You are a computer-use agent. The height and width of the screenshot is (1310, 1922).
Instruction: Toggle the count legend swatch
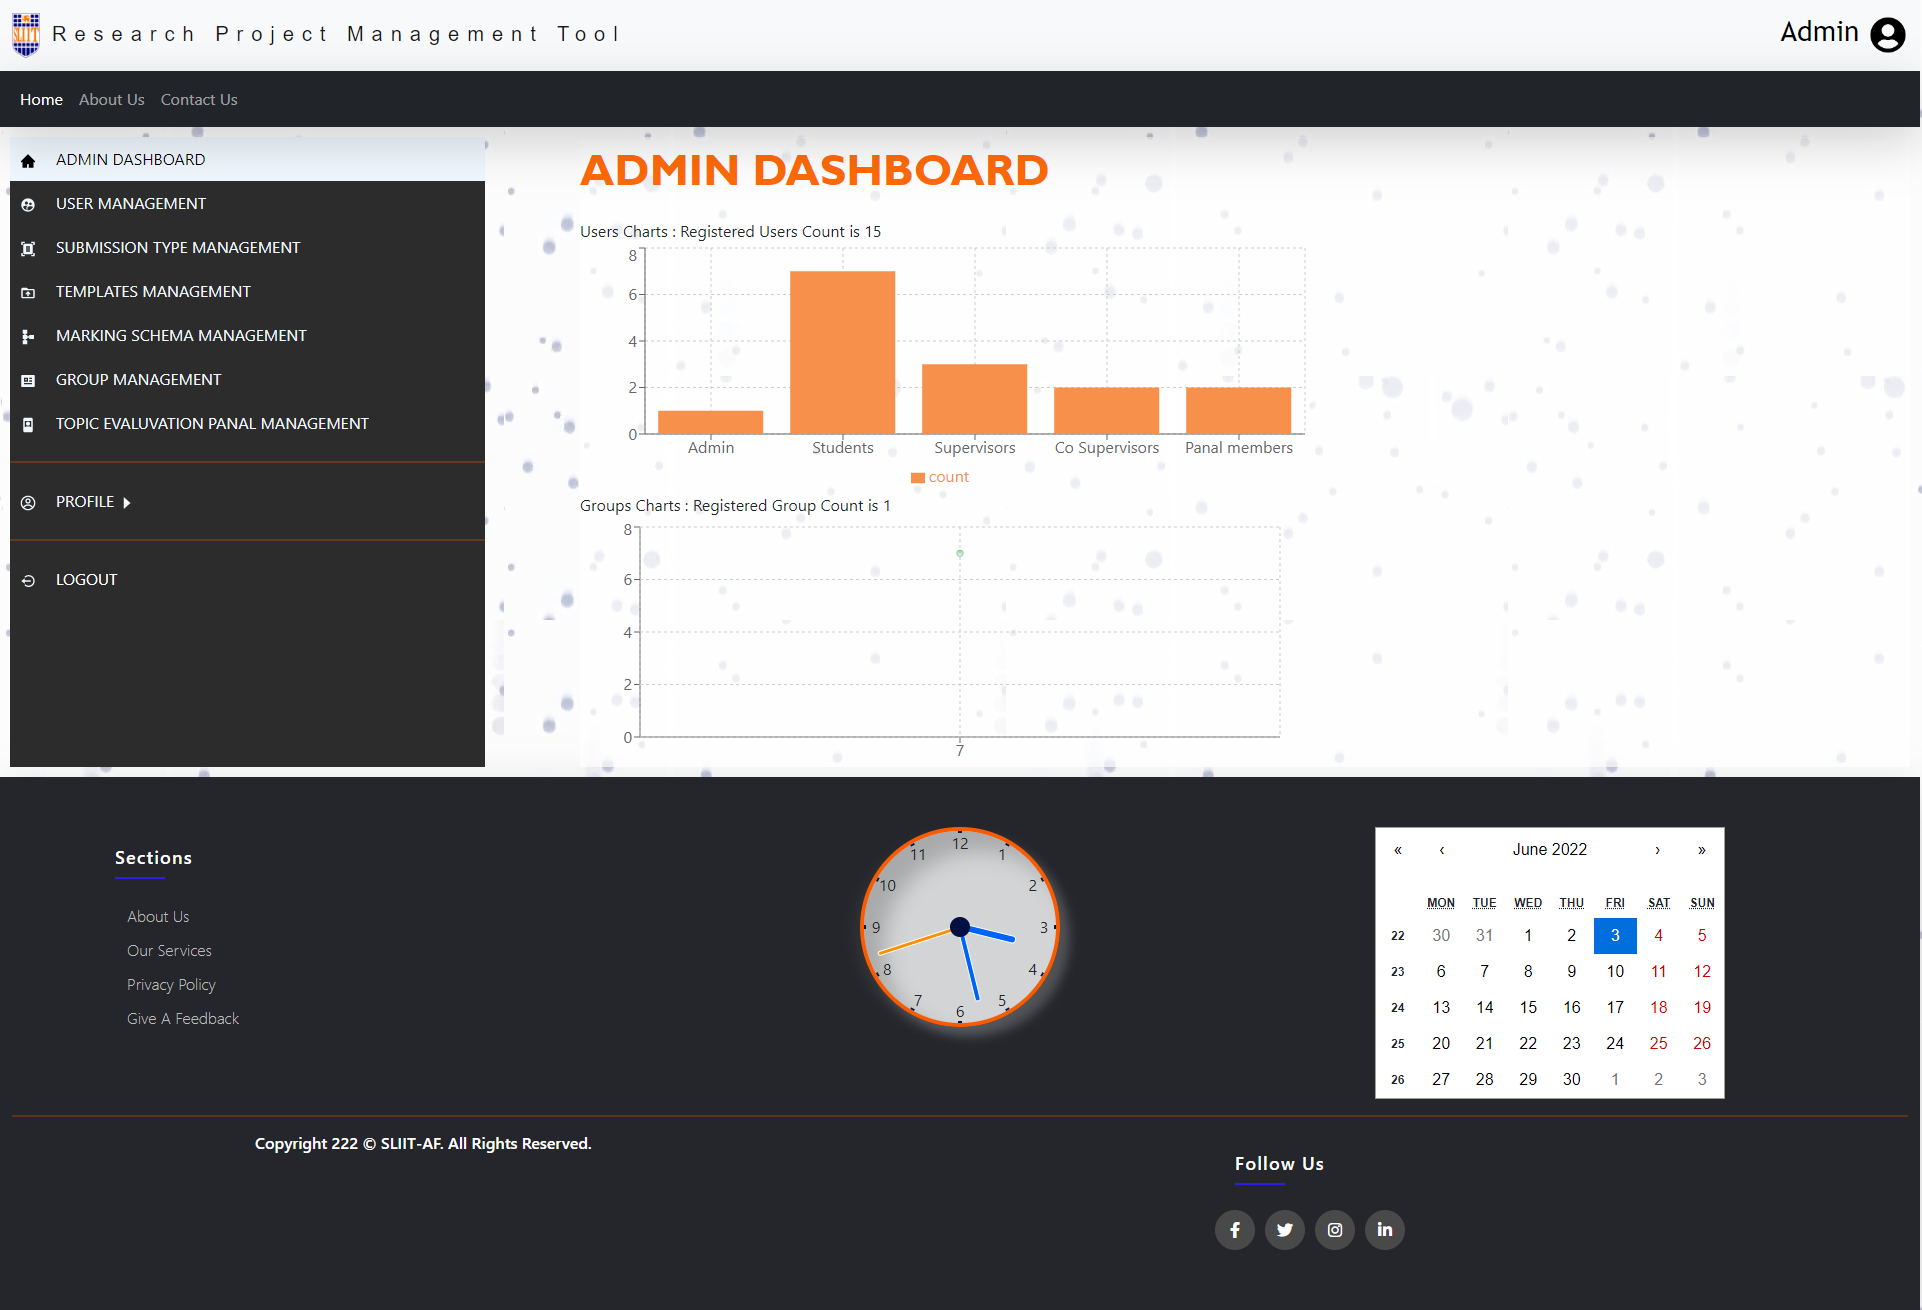point(918,478)
